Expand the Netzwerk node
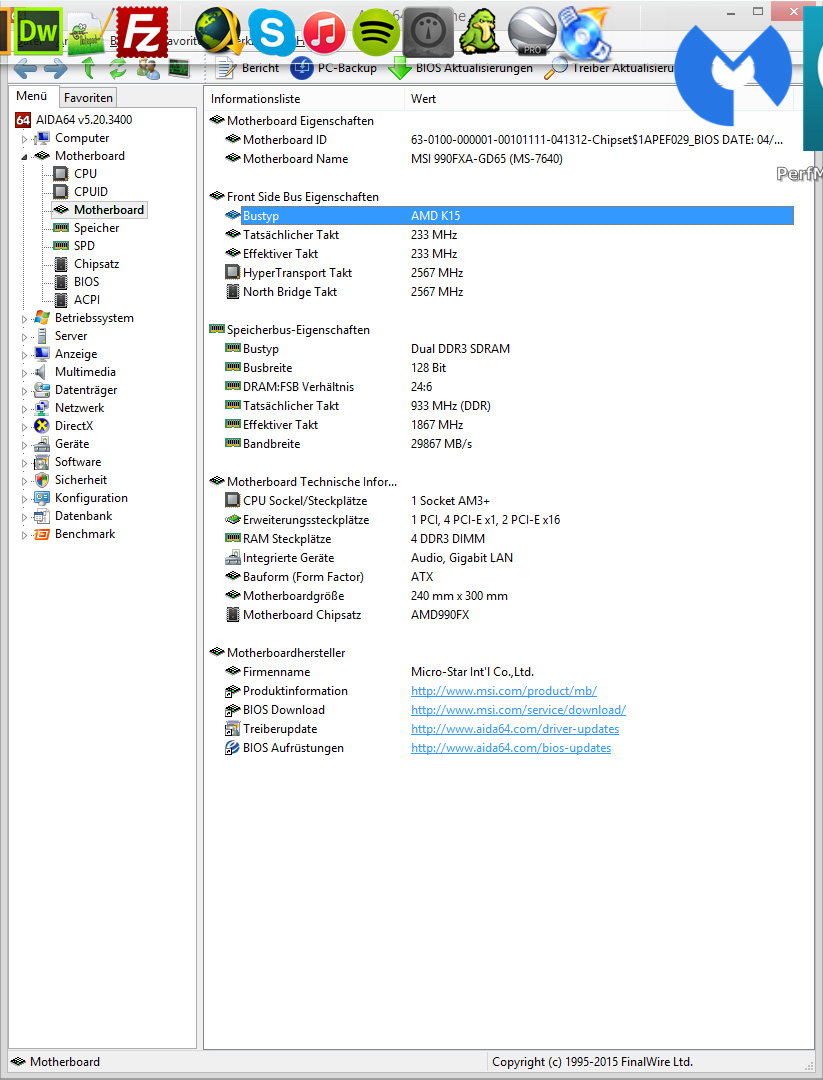 coord(24,408)
